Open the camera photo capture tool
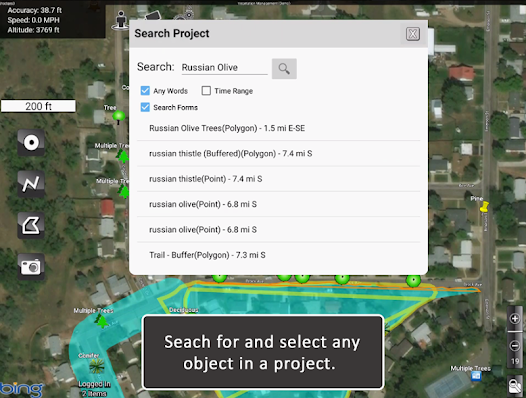 [x=31, y=267]
